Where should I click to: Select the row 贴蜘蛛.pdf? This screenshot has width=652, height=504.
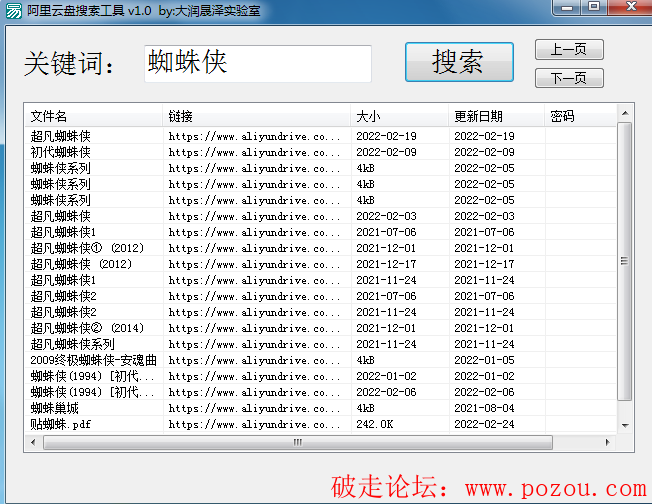click(x=321, y=424)
